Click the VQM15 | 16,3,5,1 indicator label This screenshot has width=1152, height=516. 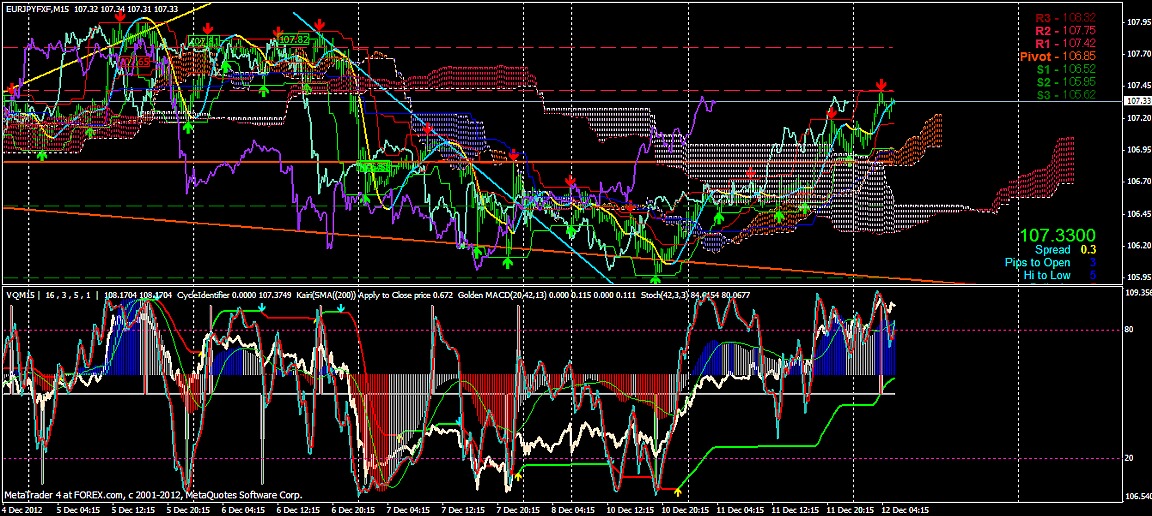[x=48, y=295]
